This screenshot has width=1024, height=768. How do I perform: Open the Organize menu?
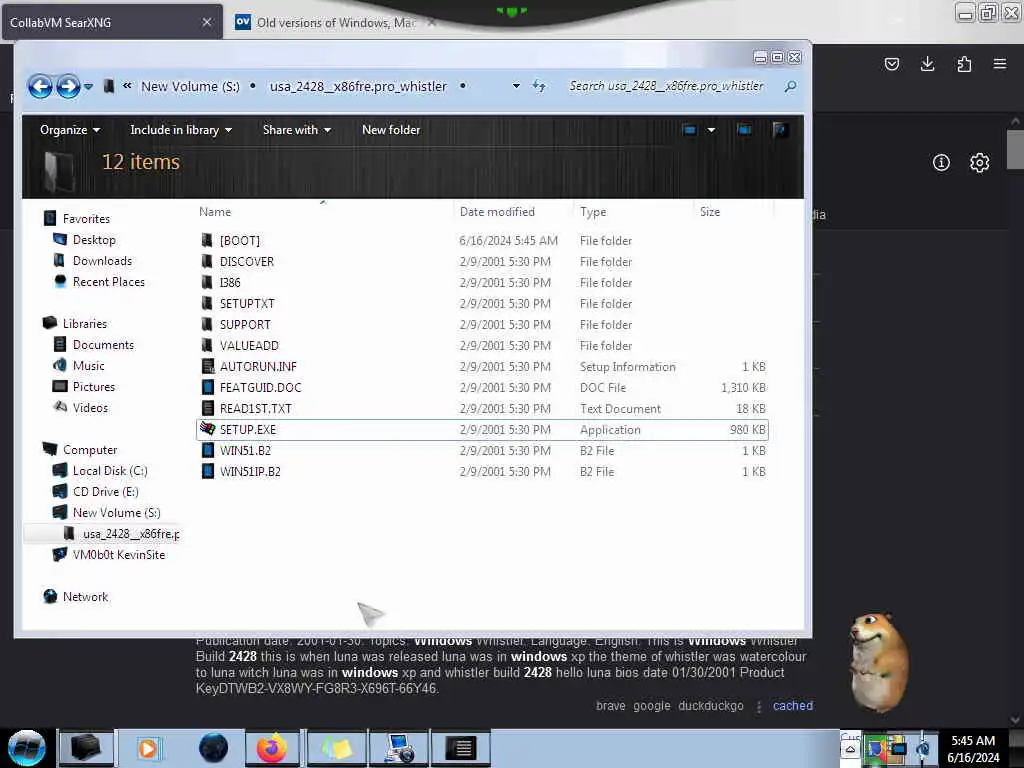[70, 130]
